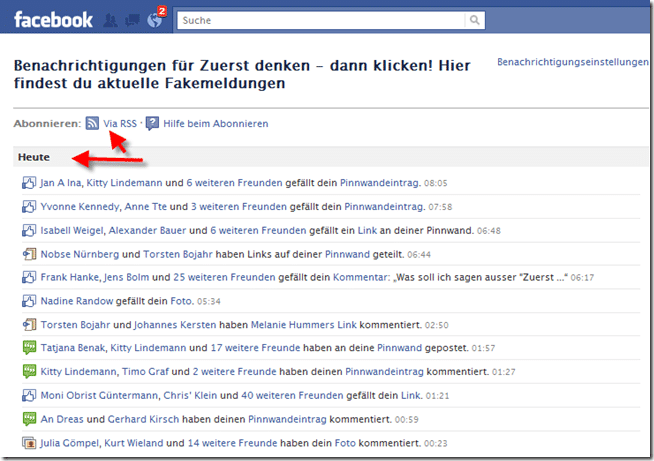Viewport: 654px width, 461px height.
Task: Click comment icon beside Tatjana Benak notification
Action: coord(29,348)
